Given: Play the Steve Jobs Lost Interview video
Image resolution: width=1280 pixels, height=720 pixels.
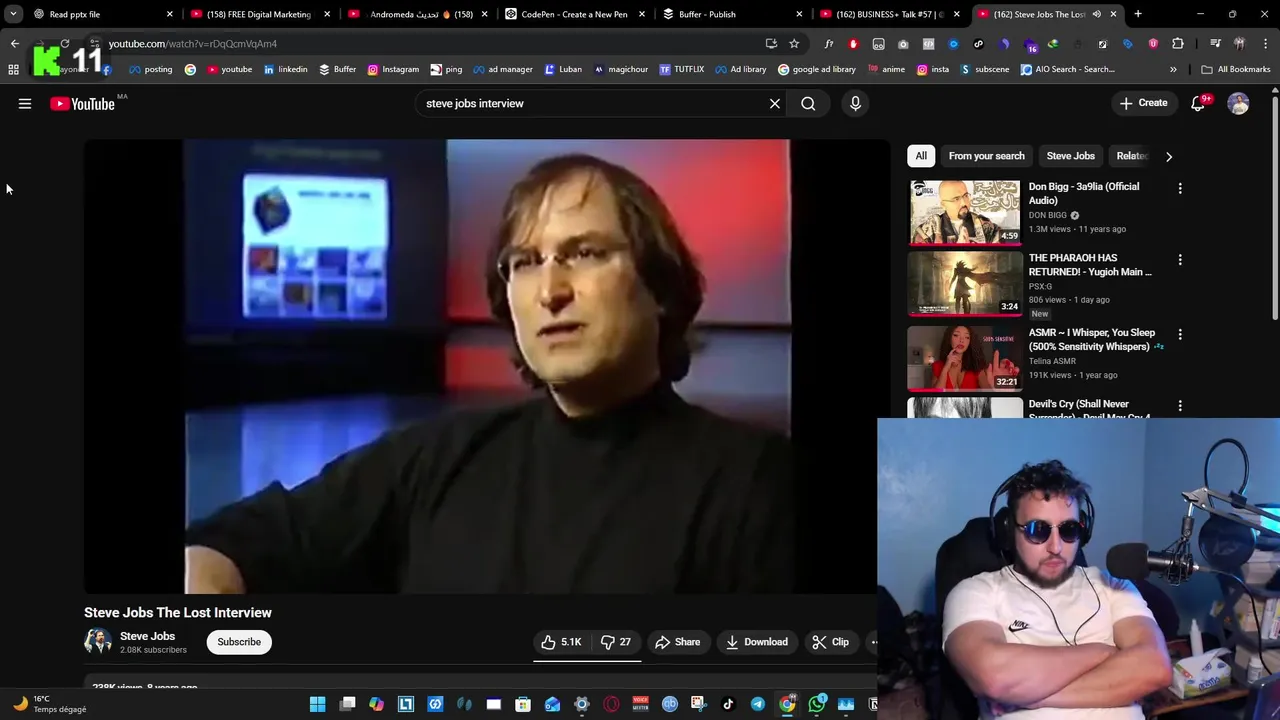Looking at the screenshot, I should [x=487, y=367].
